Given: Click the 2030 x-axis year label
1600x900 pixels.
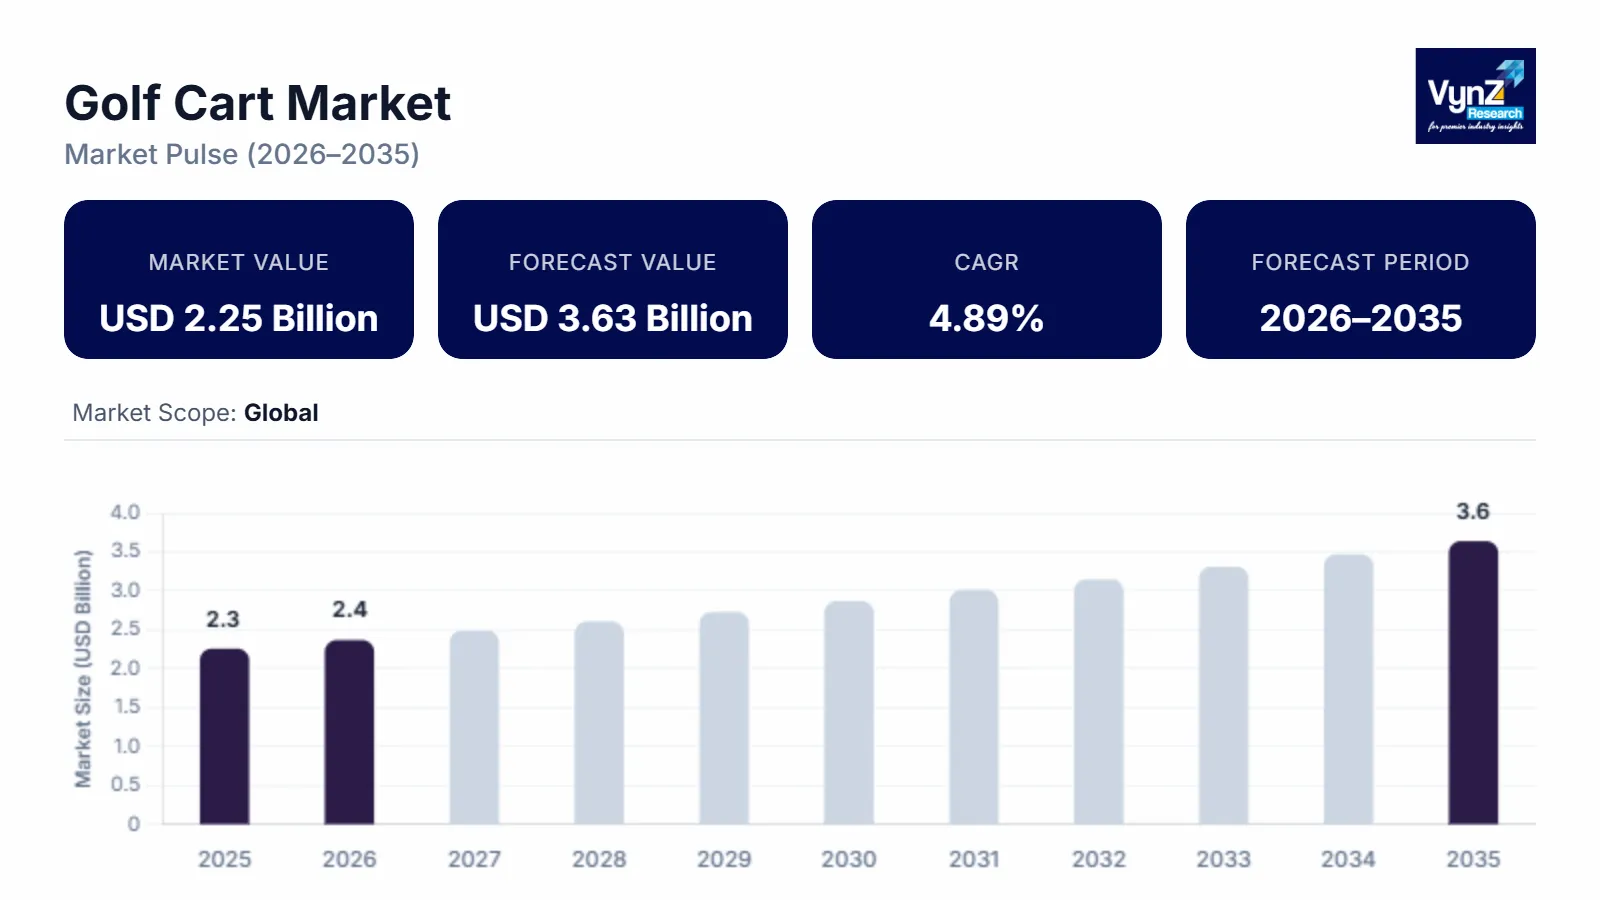Looking at the screenshot, I should pos(849,859).
